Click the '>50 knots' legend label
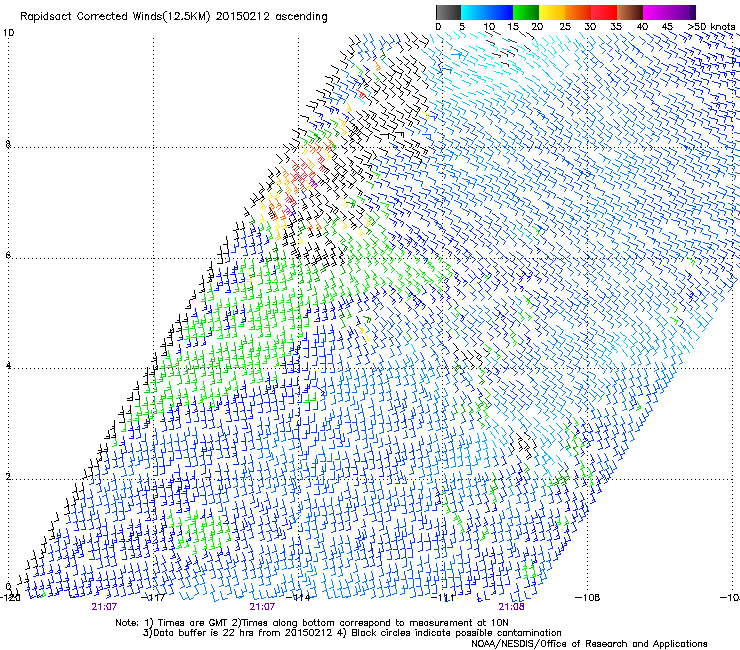Viewport: 740px width, 650px height. [x=711, y=27]
